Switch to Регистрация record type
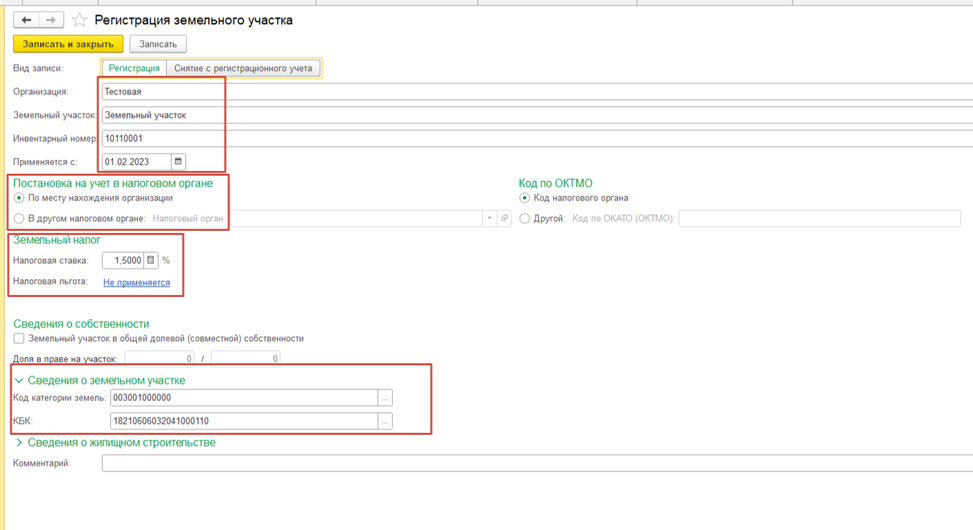This screenshot has width=973, height=530. pos(134,68)
